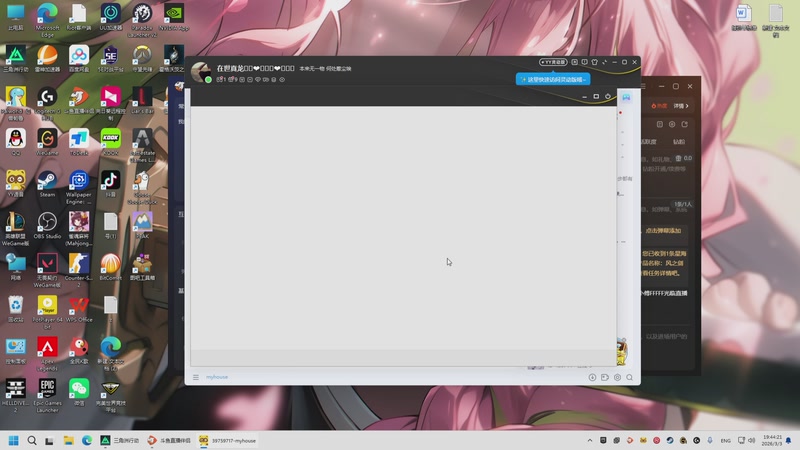Open the 回收站 Recycle Bin icon
The image size is (800, 450).
click(x=15, y=307)
